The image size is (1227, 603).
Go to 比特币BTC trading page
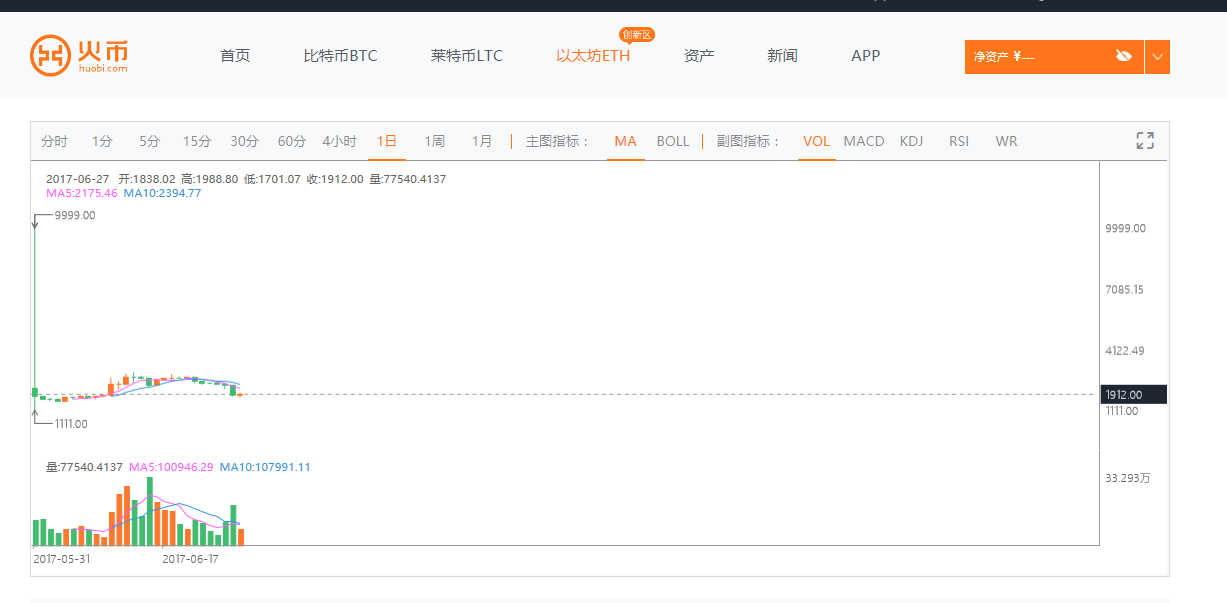click(x=340, y=56)
